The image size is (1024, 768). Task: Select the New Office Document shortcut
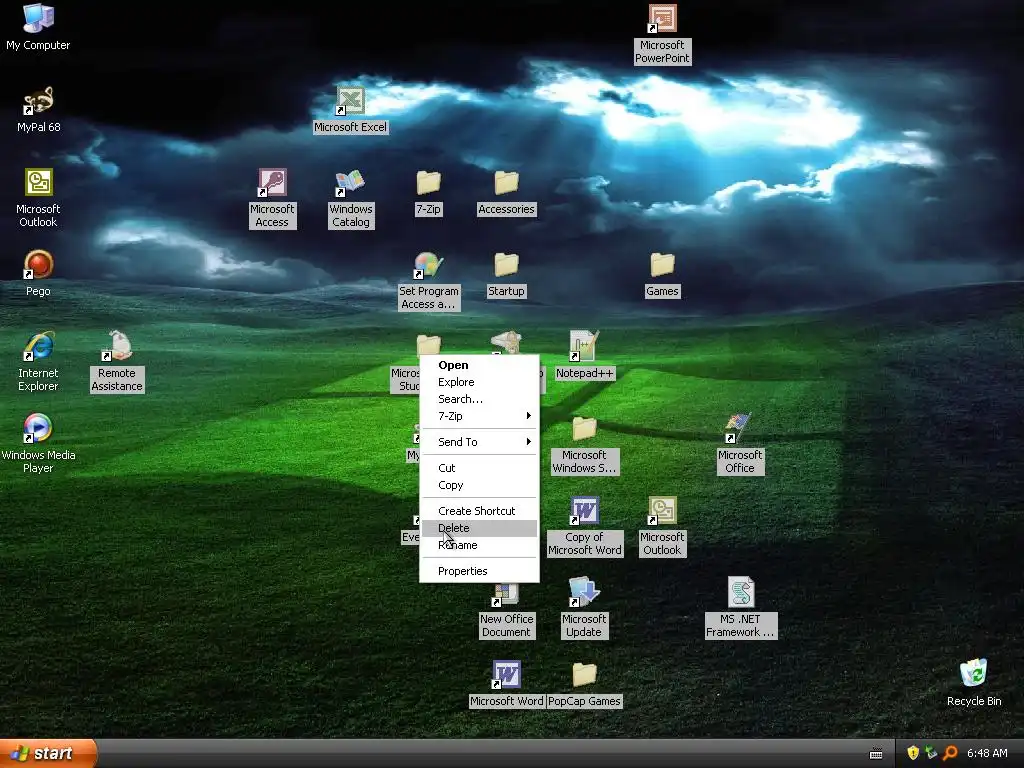[506, 609]
